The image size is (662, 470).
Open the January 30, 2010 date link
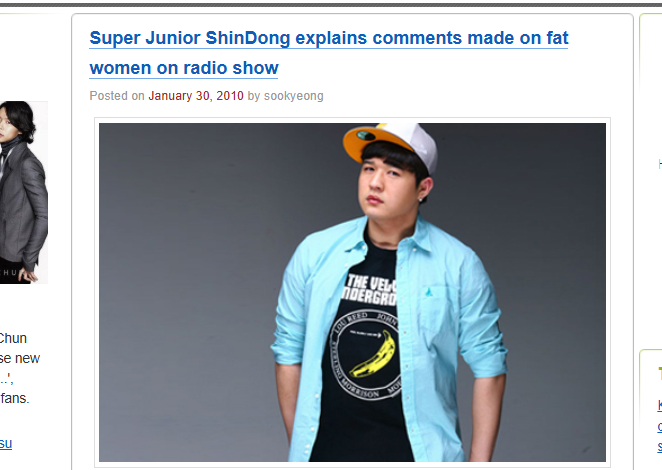pos(196,96)
